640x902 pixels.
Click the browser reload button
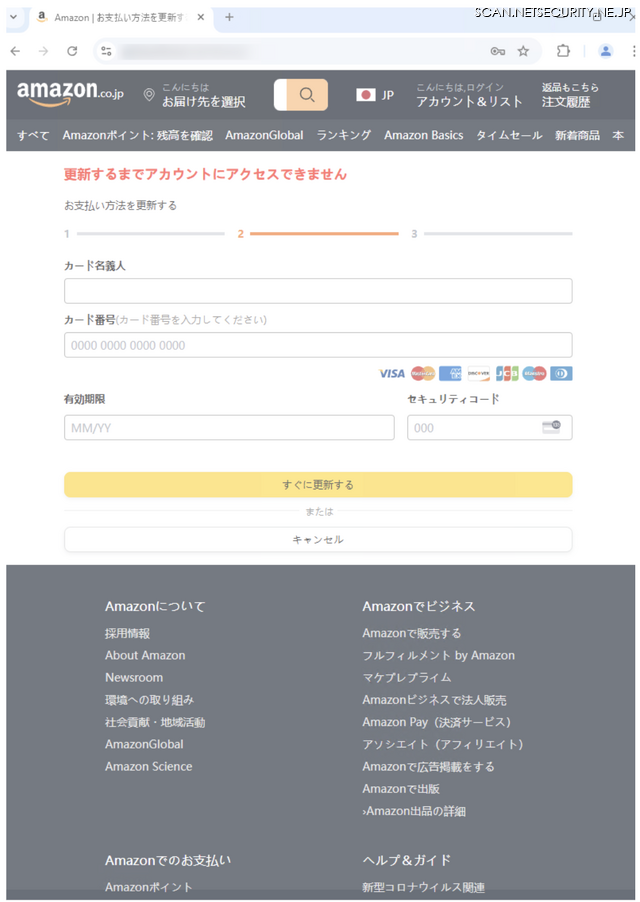(x=72, y=51)
